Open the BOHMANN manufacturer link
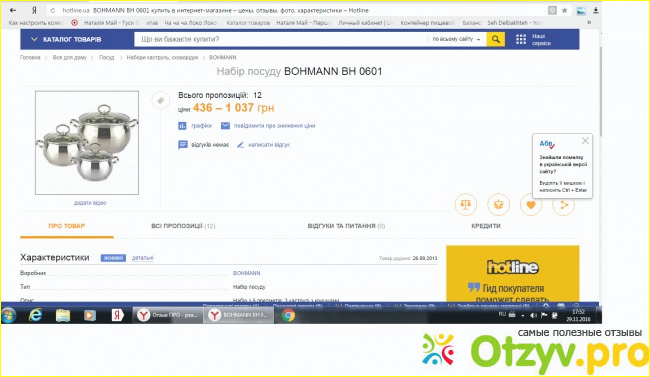650x377 pixels. pos(247,273)
